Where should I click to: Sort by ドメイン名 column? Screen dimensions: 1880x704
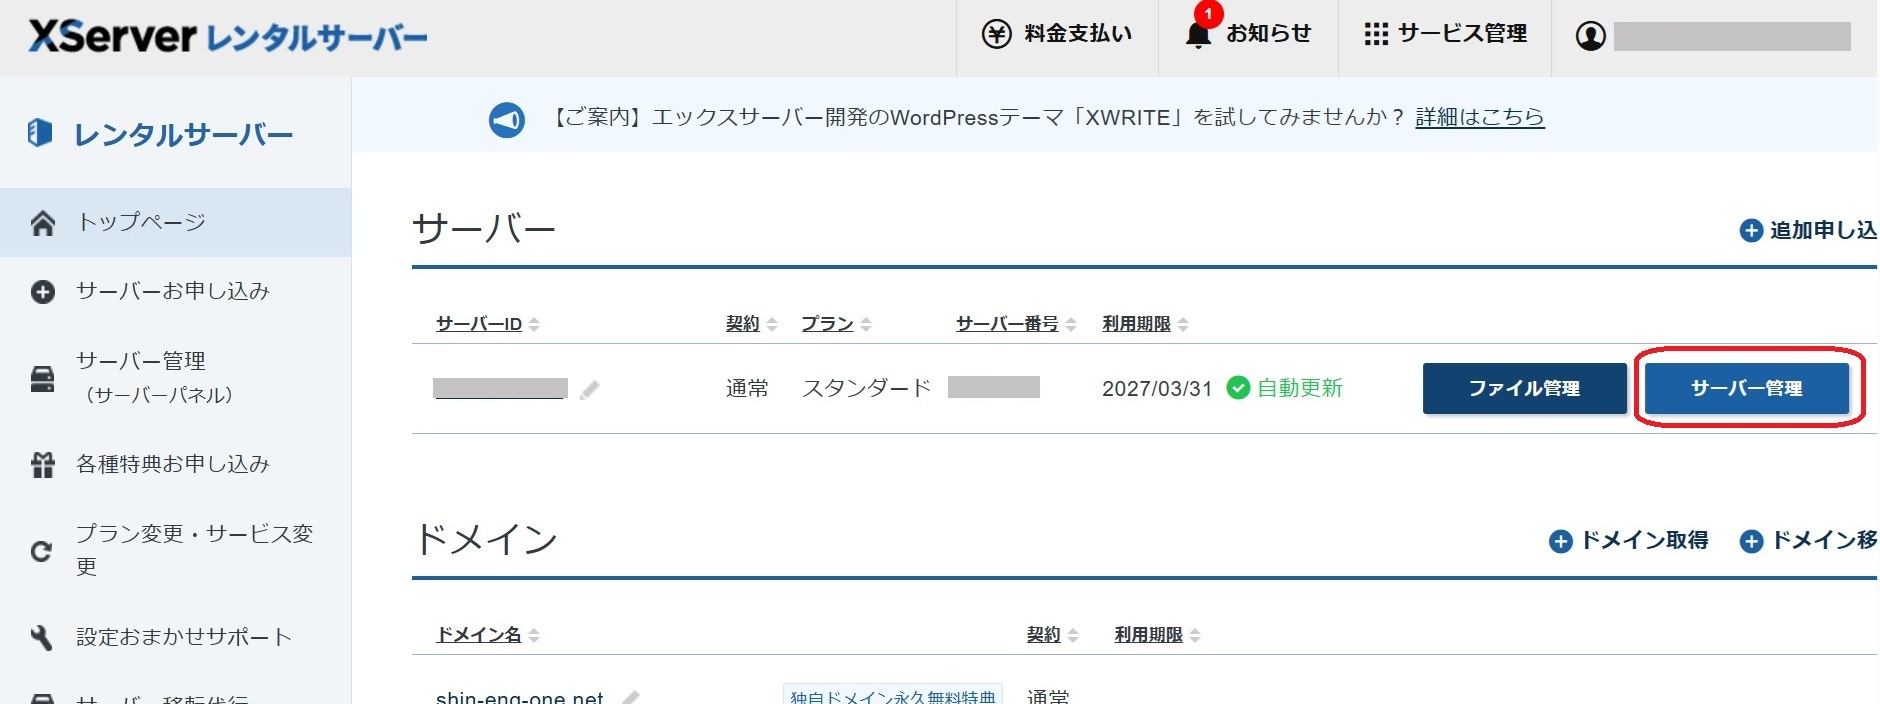click(x=488, y=635)
